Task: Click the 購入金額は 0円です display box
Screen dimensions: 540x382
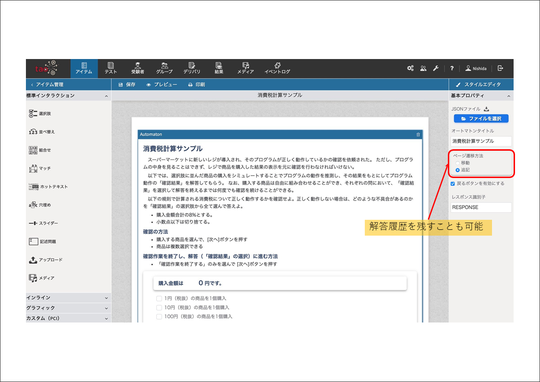Action: coord(280,283)
